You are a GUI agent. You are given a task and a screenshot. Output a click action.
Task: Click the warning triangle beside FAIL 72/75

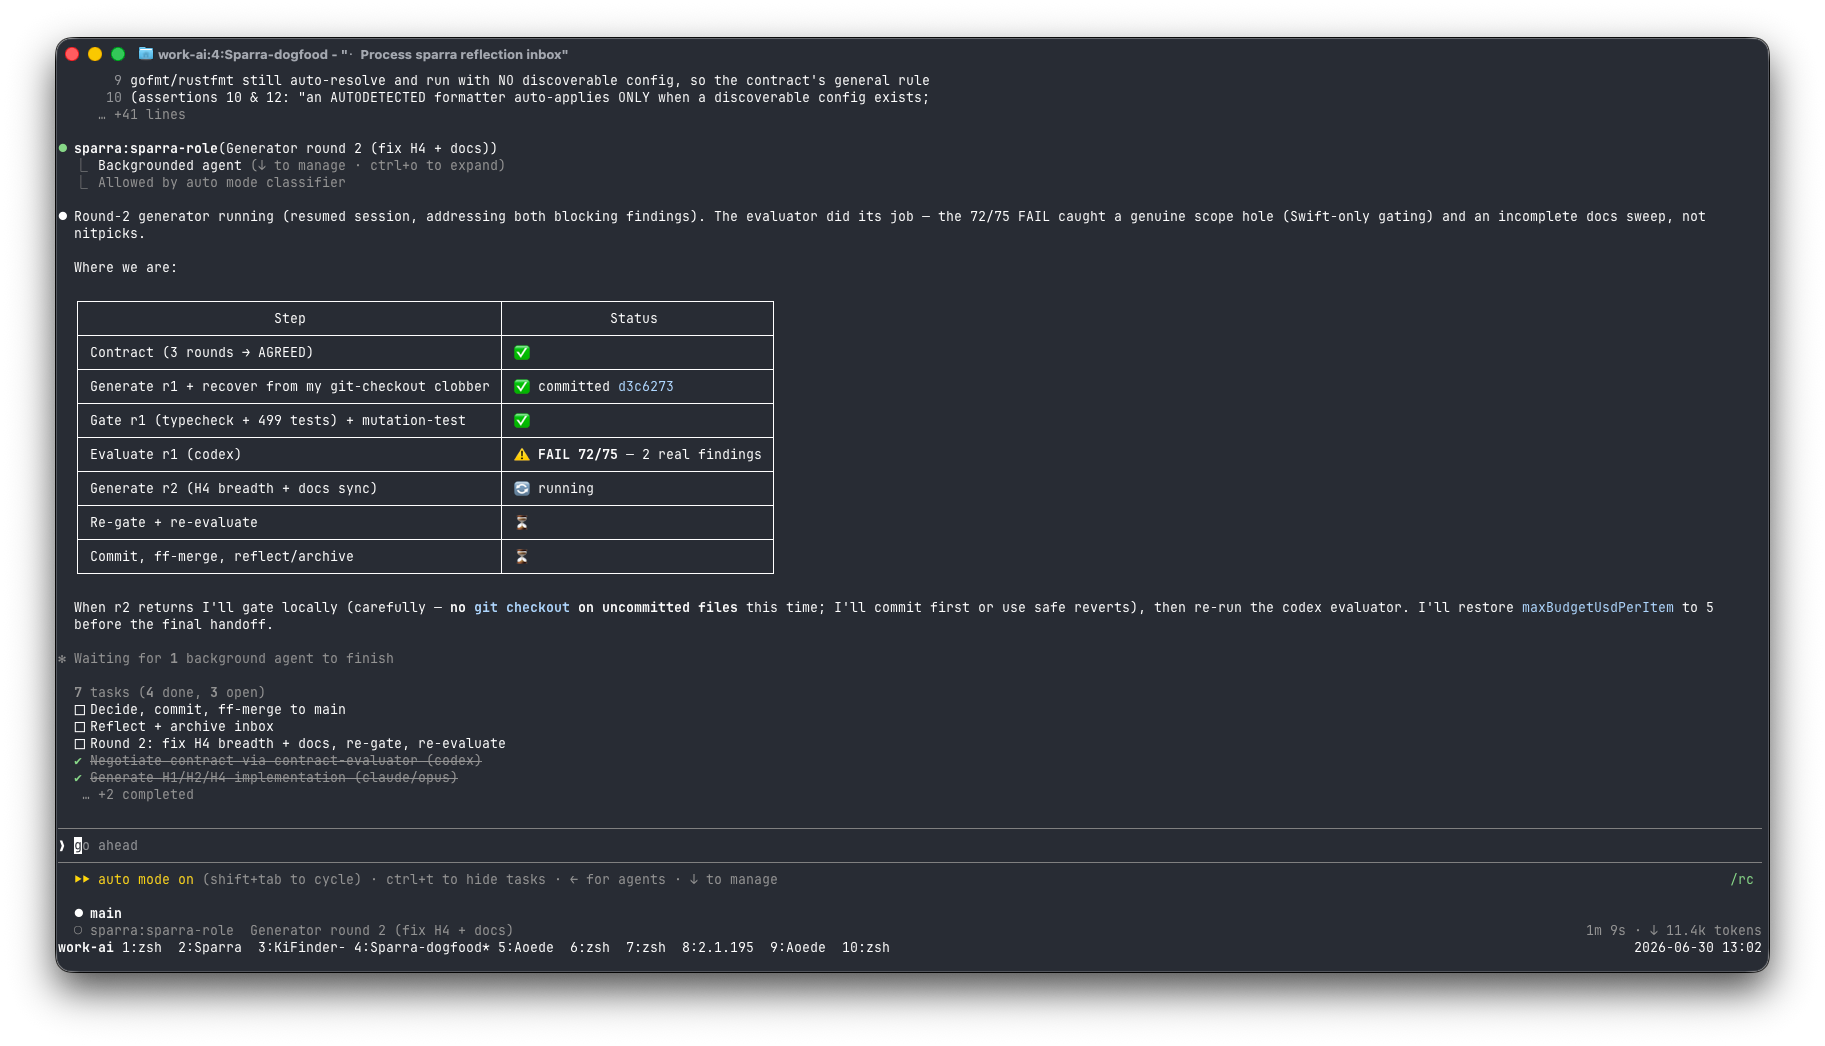(x=522, y=454)
